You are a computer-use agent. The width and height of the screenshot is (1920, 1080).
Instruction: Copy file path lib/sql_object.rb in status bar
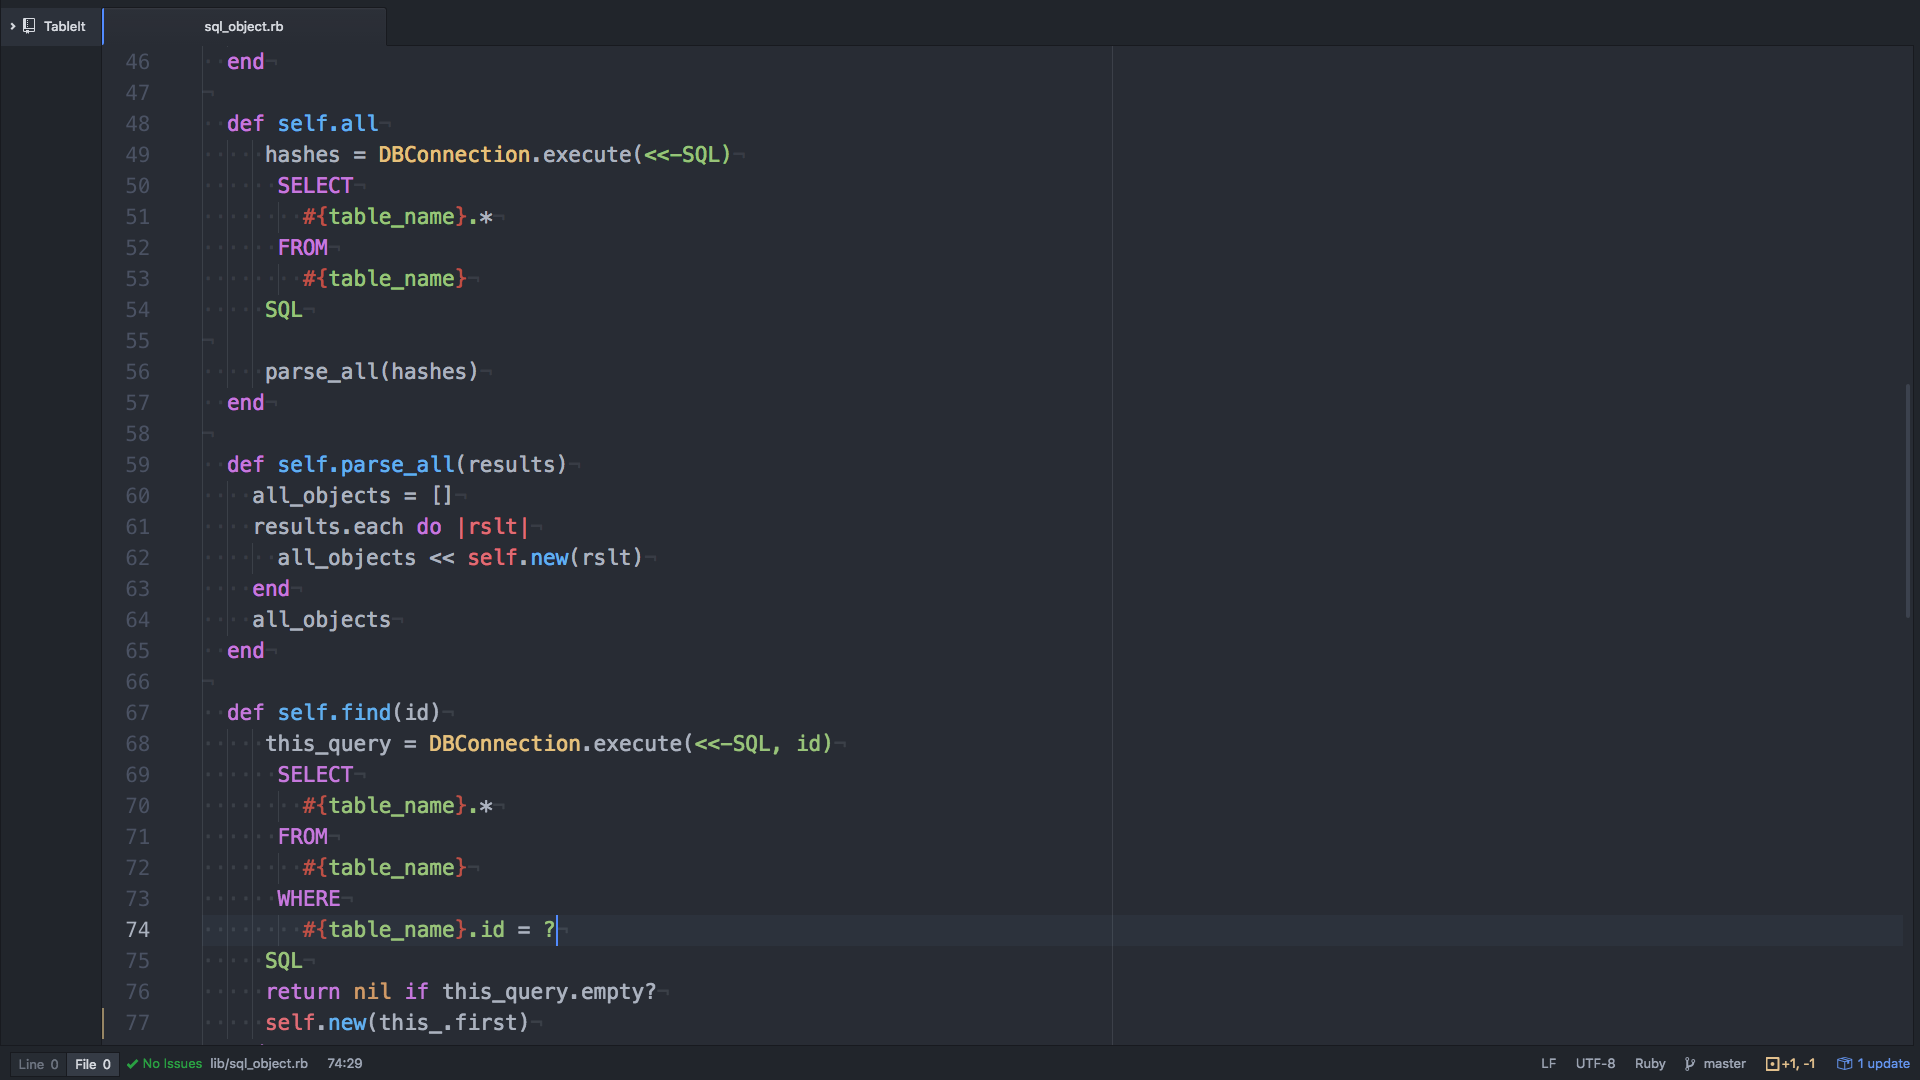click(x=259, y=1064)
